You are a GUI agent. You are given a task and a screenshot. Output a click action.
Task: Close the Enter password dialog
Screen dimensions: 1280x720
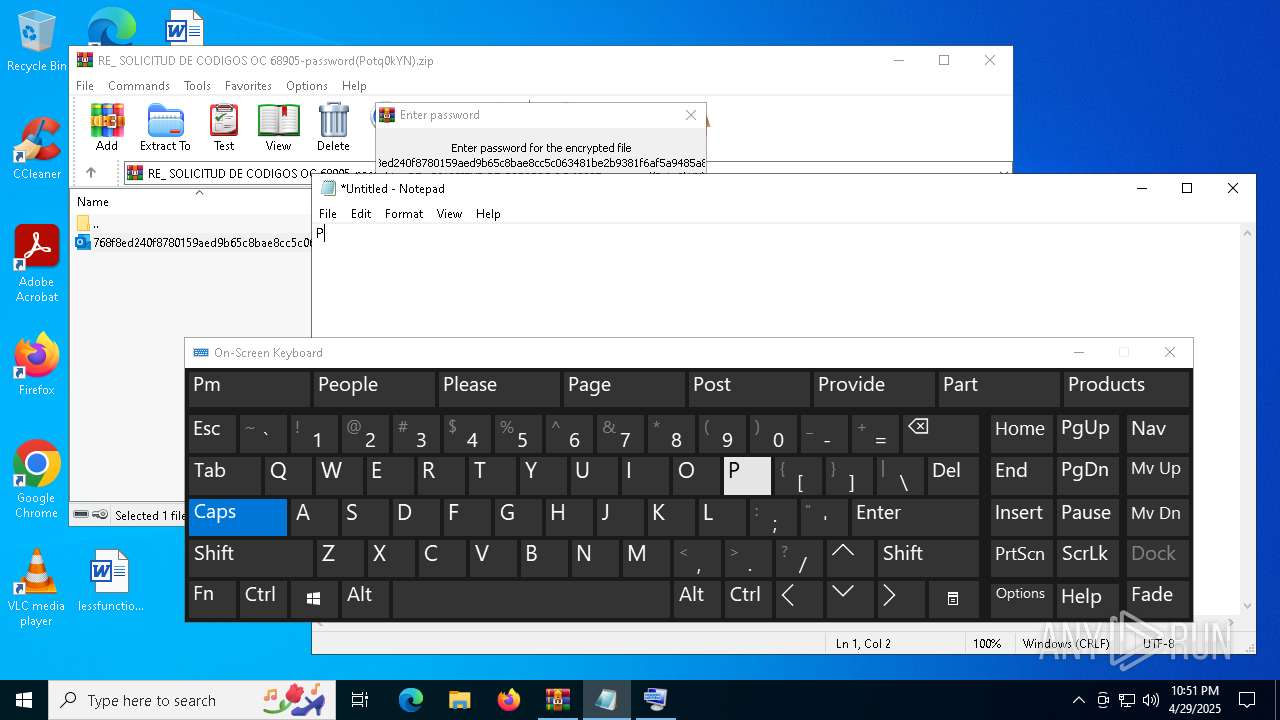[690, 115]
